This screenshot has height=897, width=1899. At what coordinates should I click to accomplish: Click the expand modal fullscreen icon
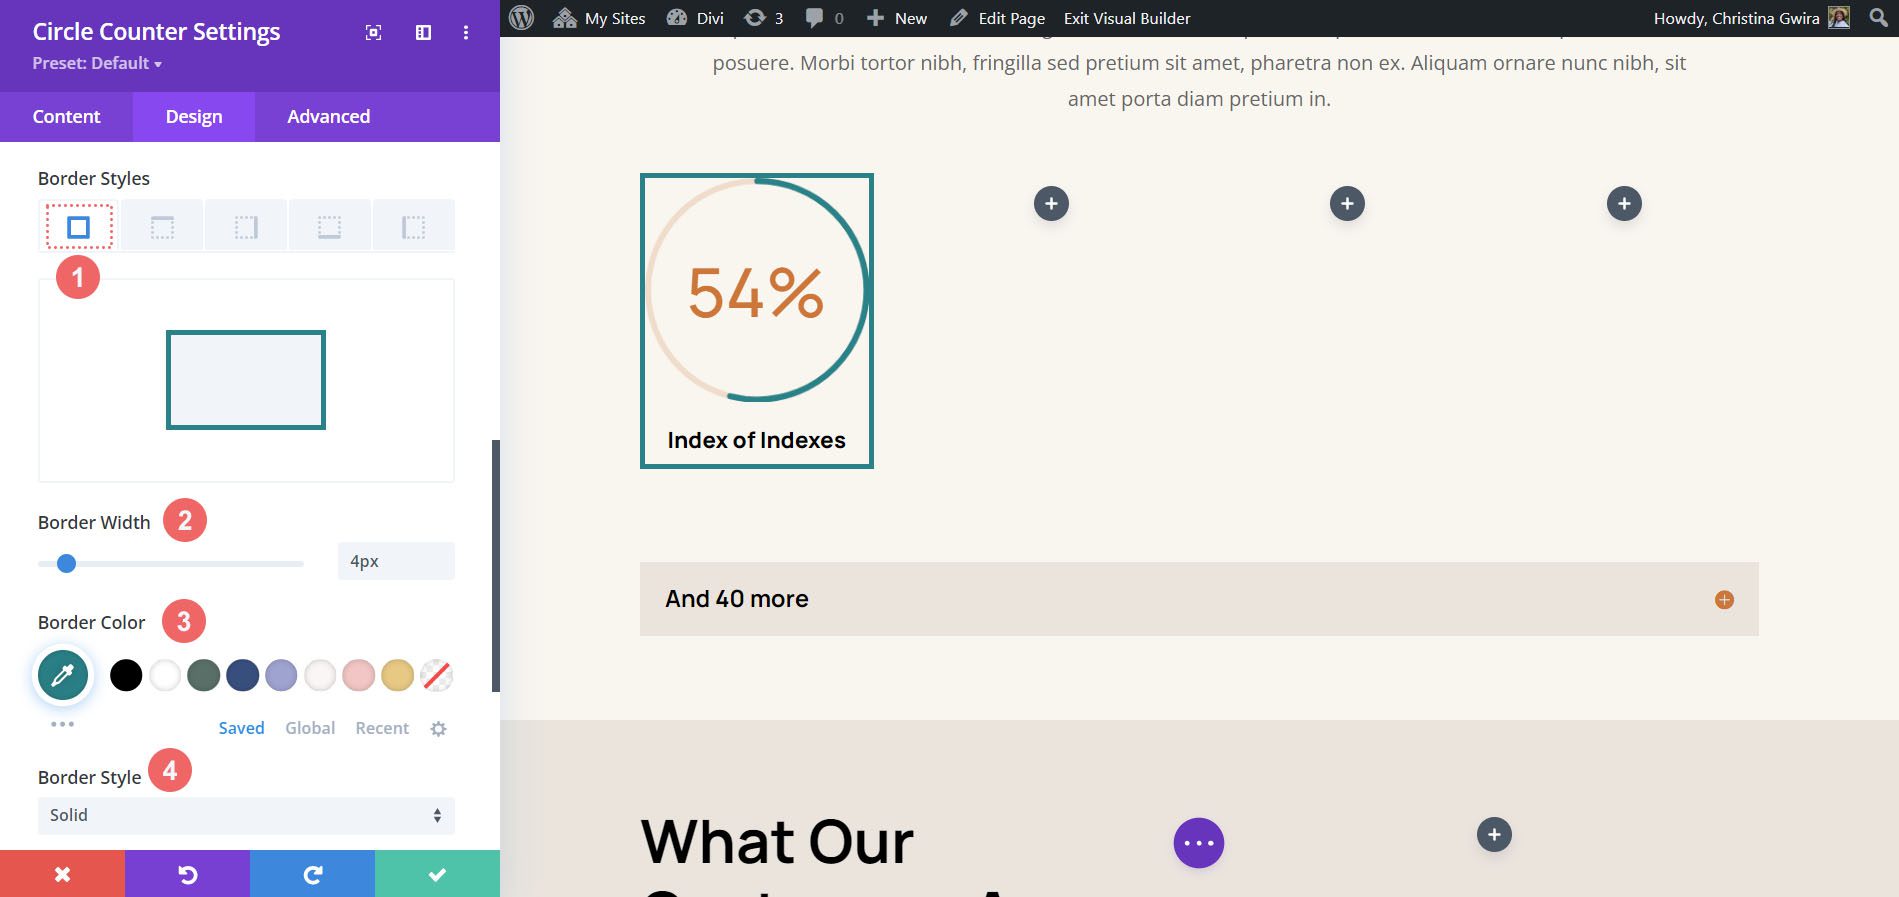(x=373, y=33)
